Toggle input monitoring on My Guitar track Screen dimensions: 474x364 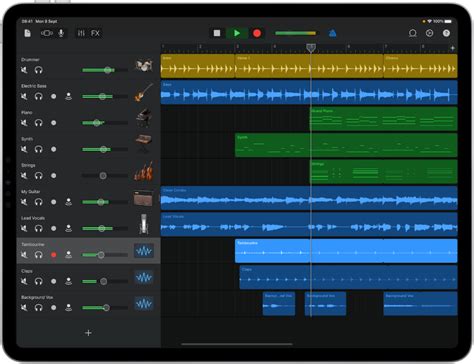pyautogui.click(x=68, y=202)
